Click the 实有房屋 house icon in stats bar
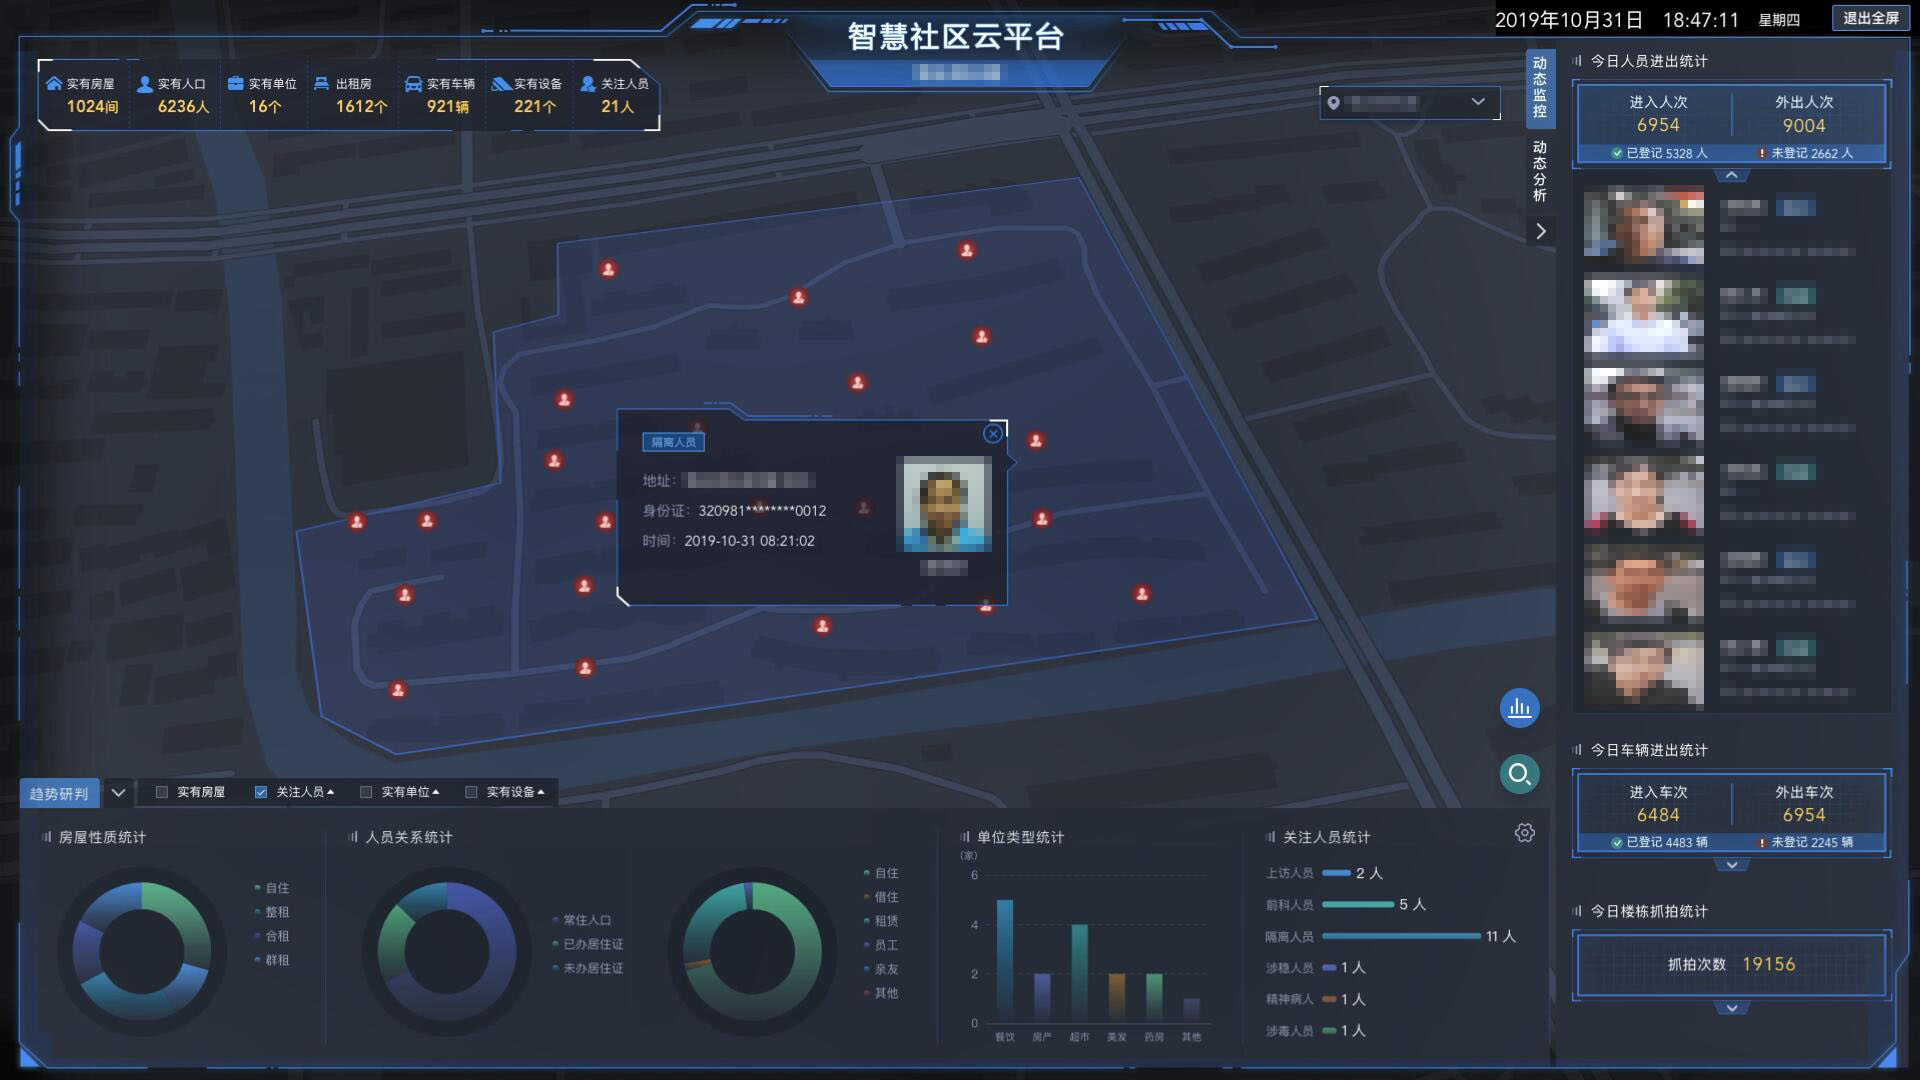1920x1080 pixels. [54, 83]
